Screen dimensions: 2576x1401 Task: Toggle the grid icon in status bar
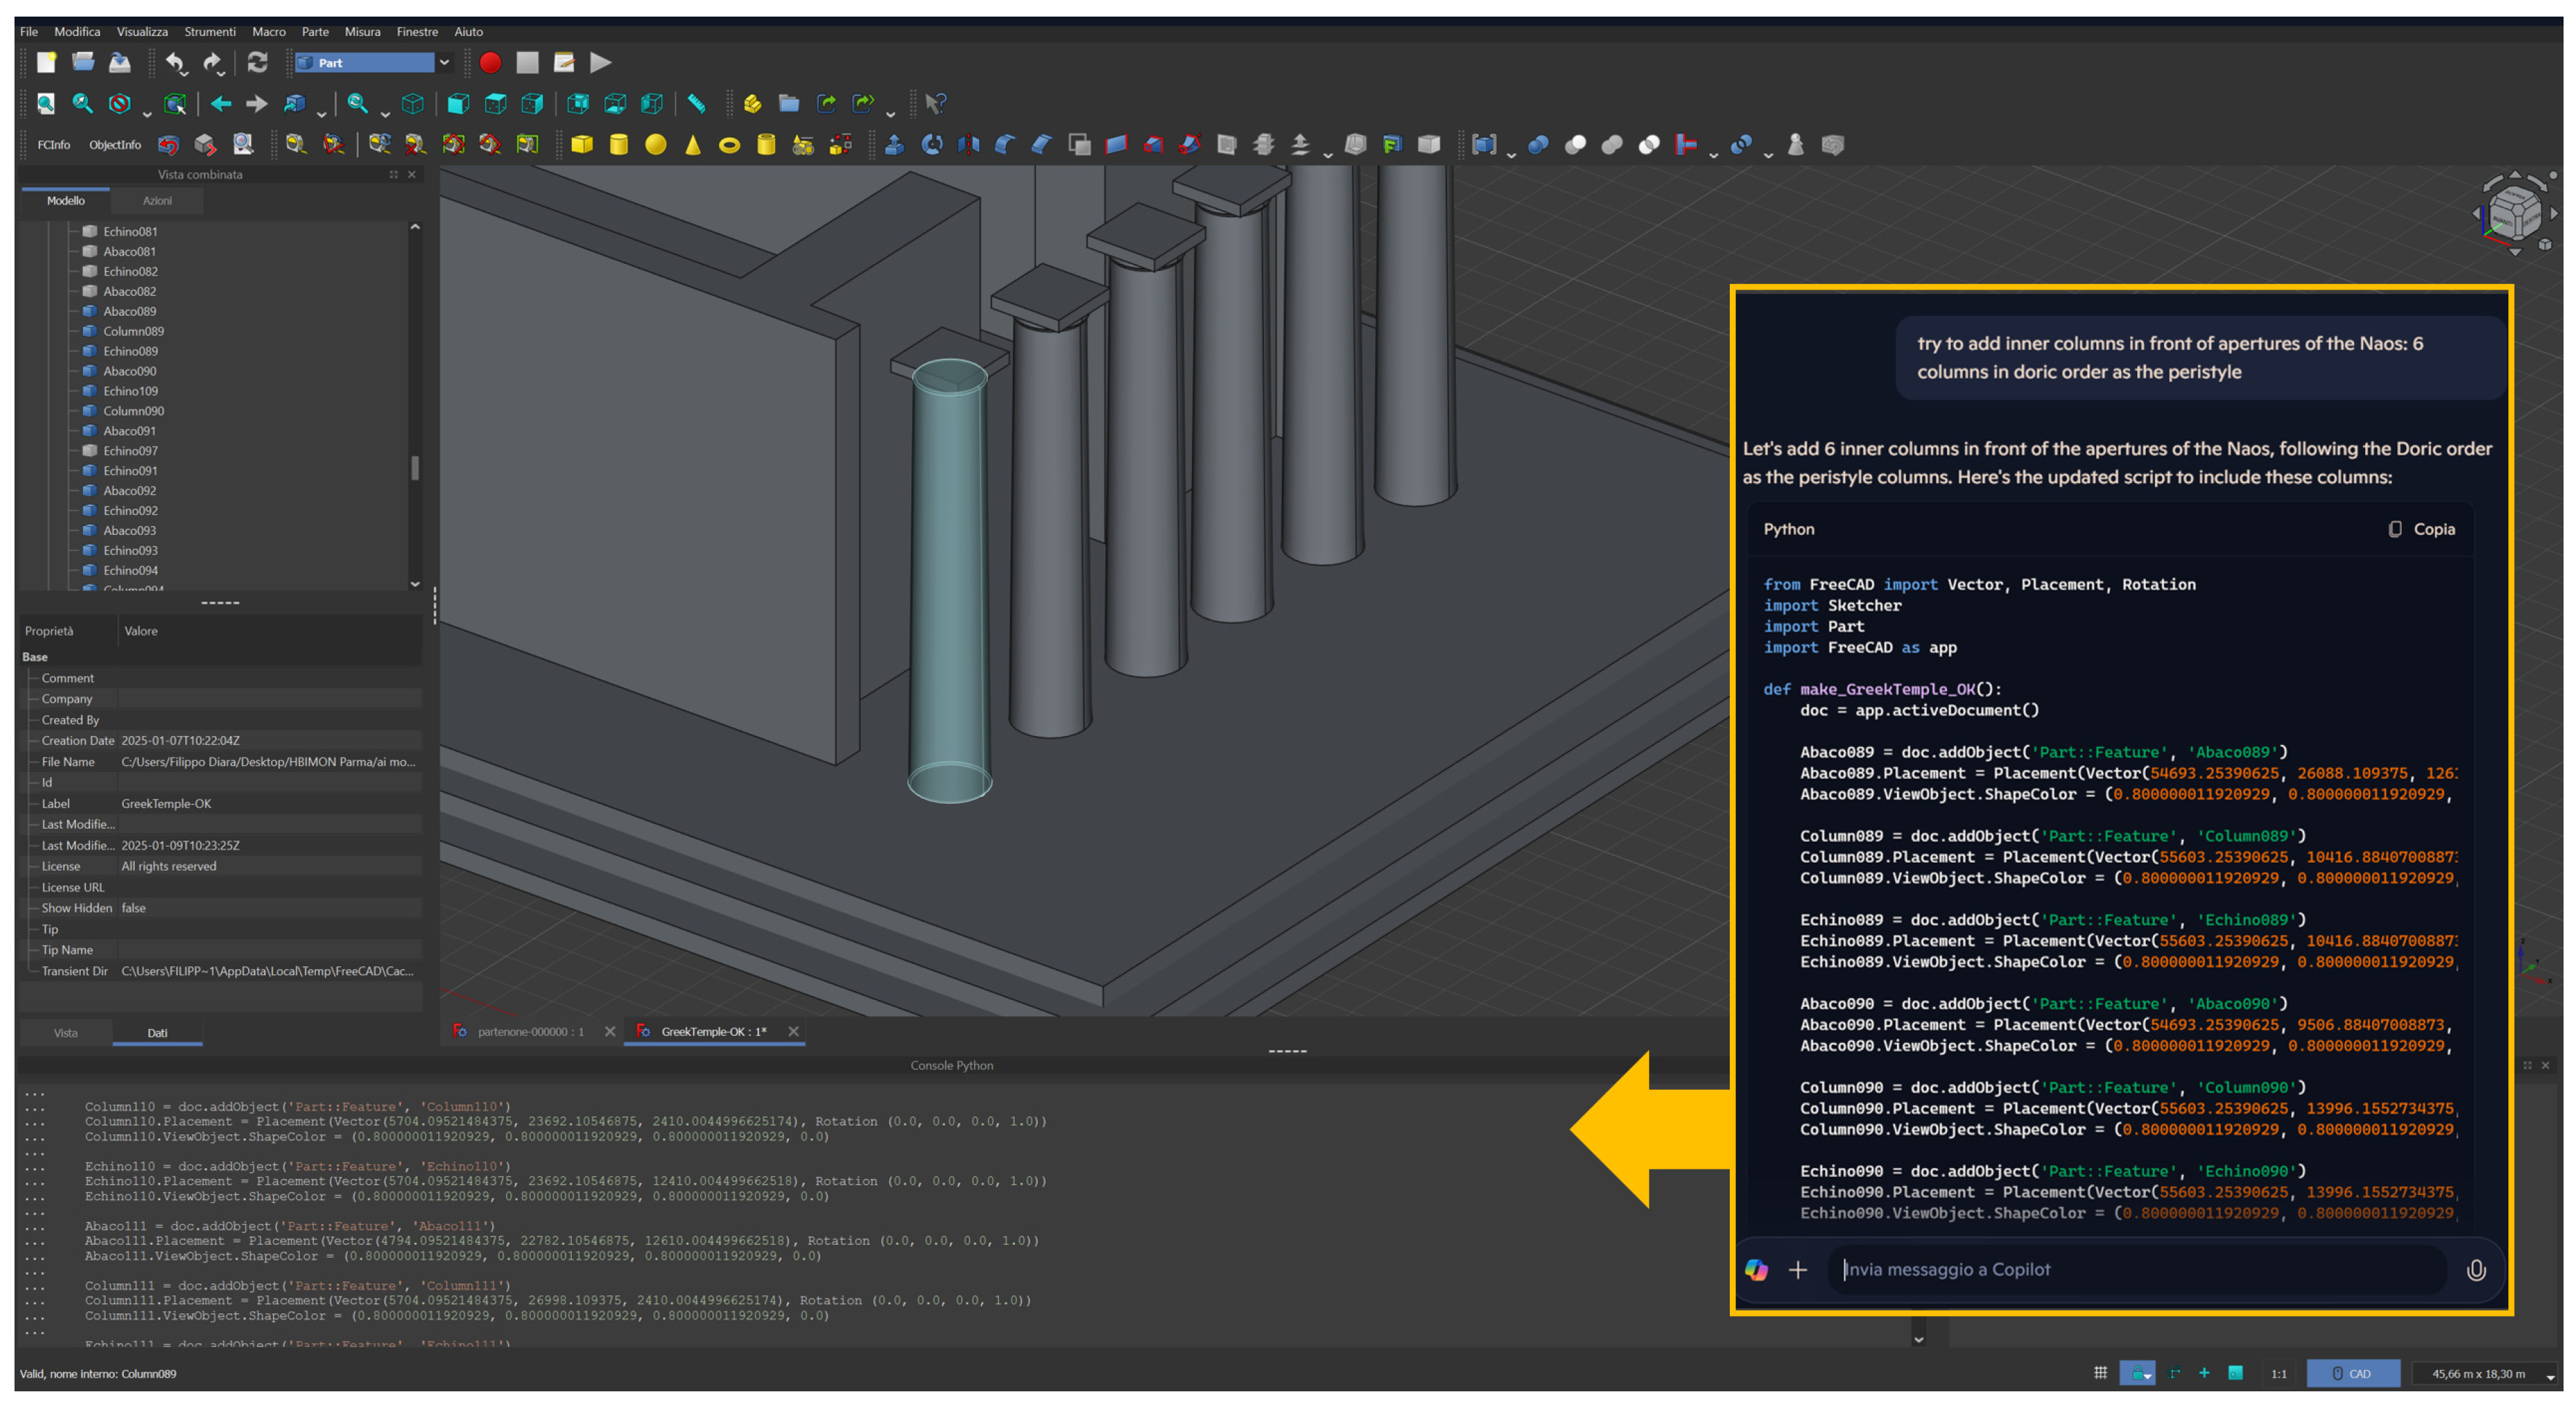click(x=2100, y=1373)
